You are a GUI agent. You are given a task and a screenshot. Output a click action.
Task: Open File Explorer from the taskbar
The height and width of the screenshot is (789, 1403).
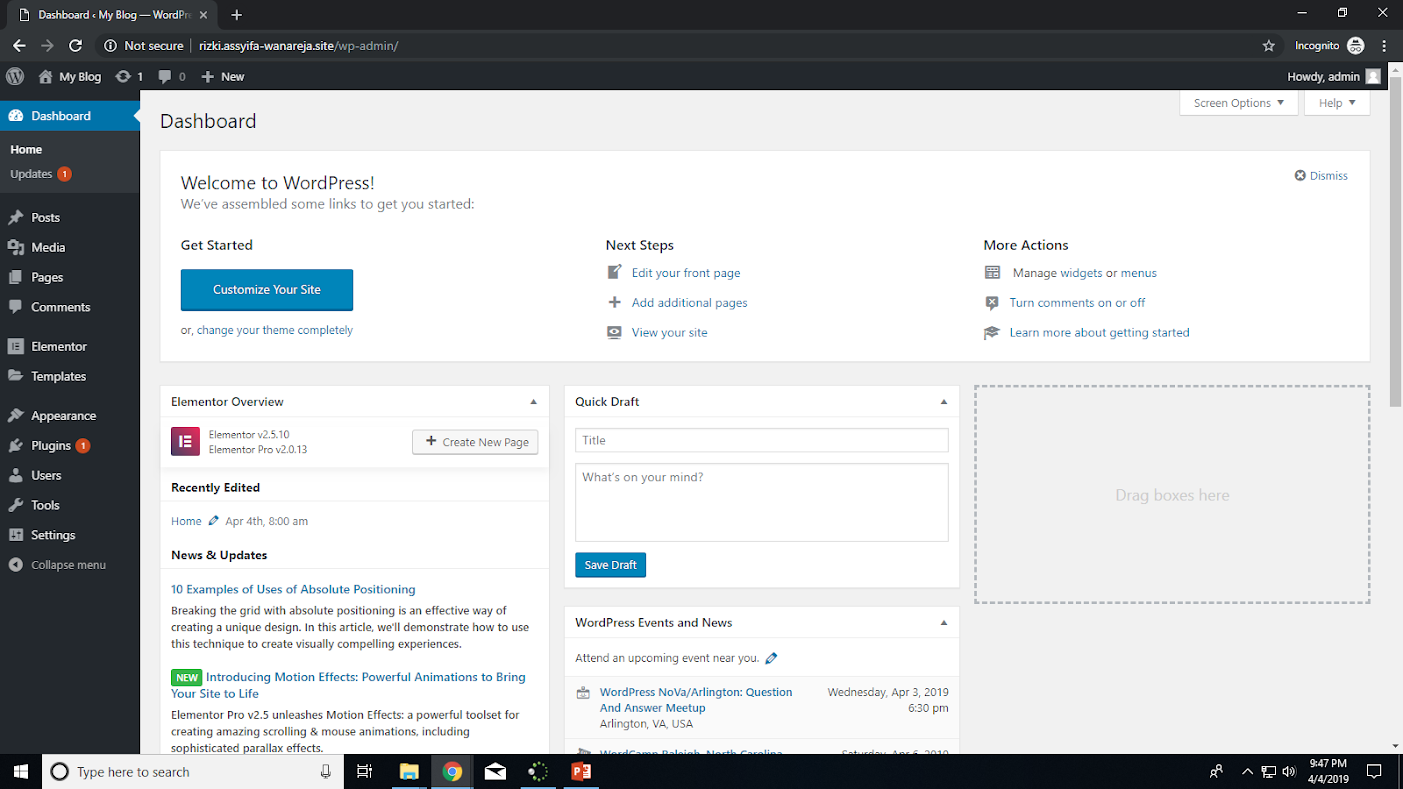coord(408,772)
